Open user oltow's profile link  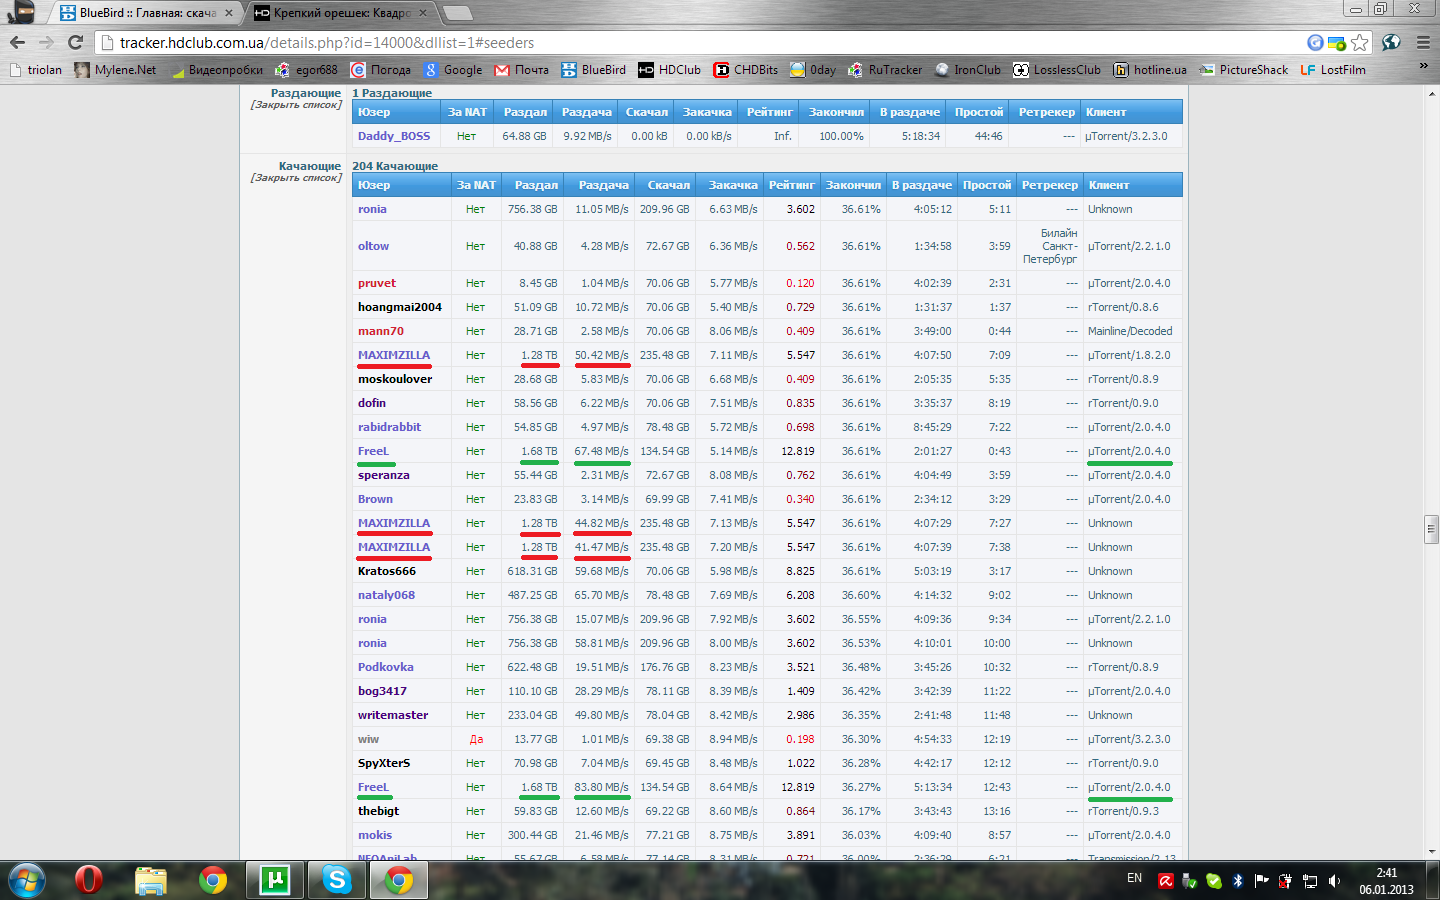click(373, 246)
